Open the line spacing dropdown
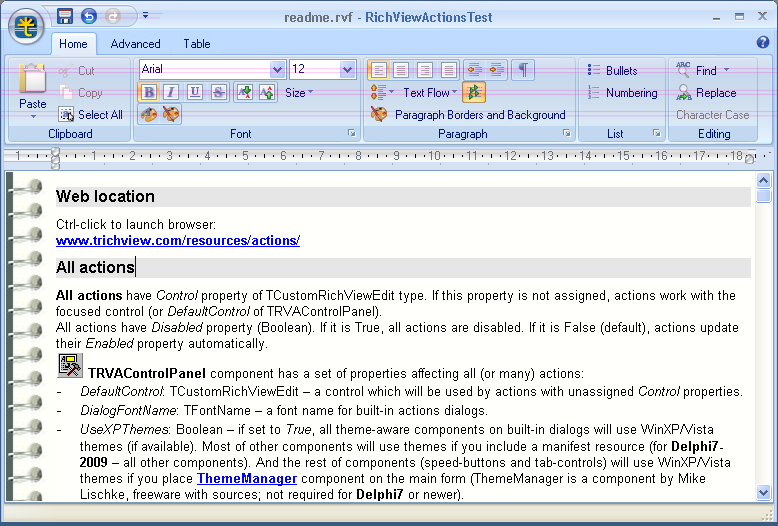Screen dimensions: 778x526 (x=382, y=92)
